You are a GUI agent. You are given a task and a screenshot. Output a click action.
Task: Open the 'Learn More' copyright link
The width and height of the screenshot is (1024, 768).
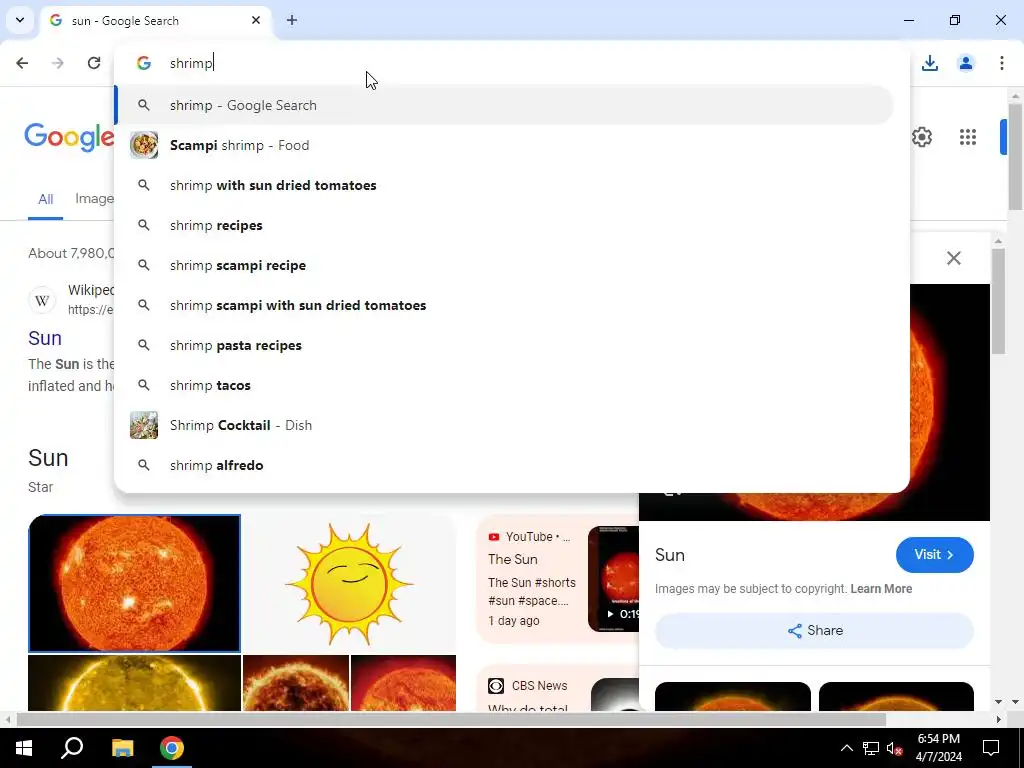pos(881,588)
